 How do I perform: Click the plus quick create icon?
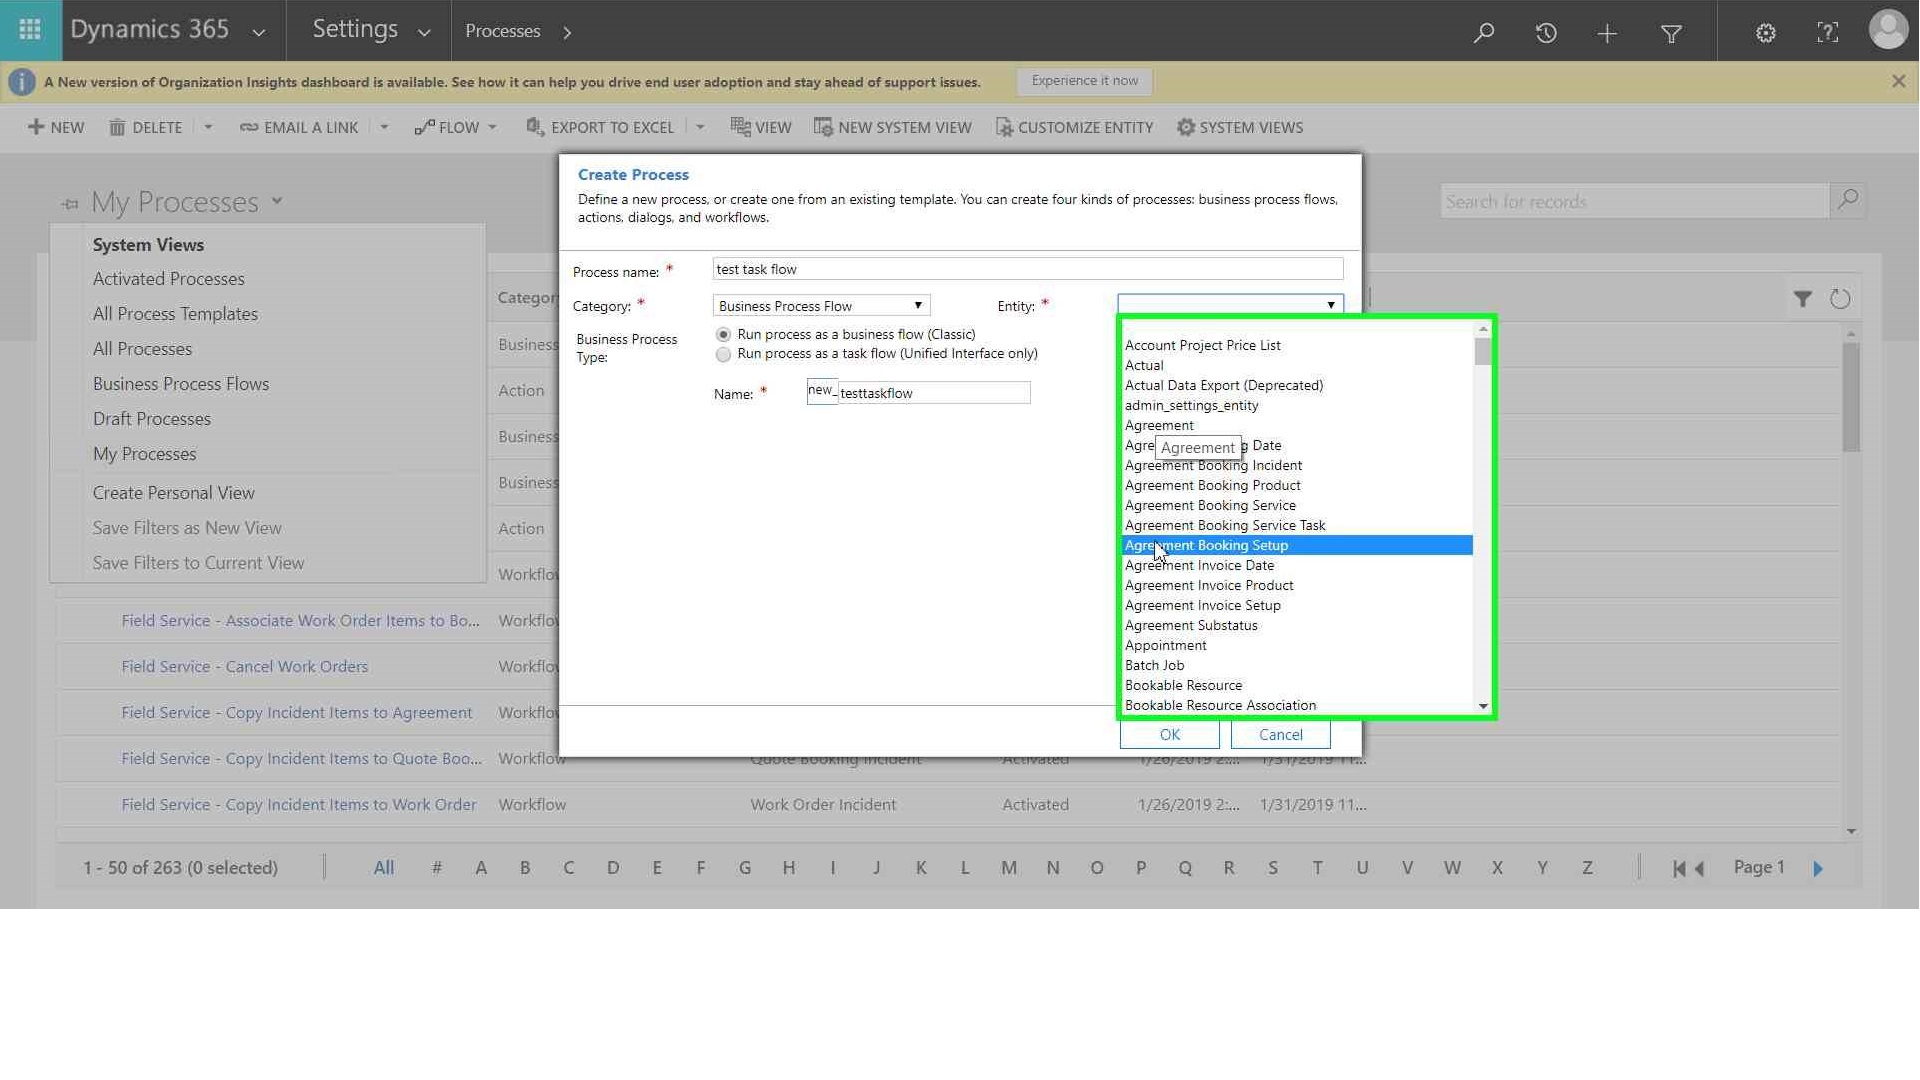click(1607, 33)
